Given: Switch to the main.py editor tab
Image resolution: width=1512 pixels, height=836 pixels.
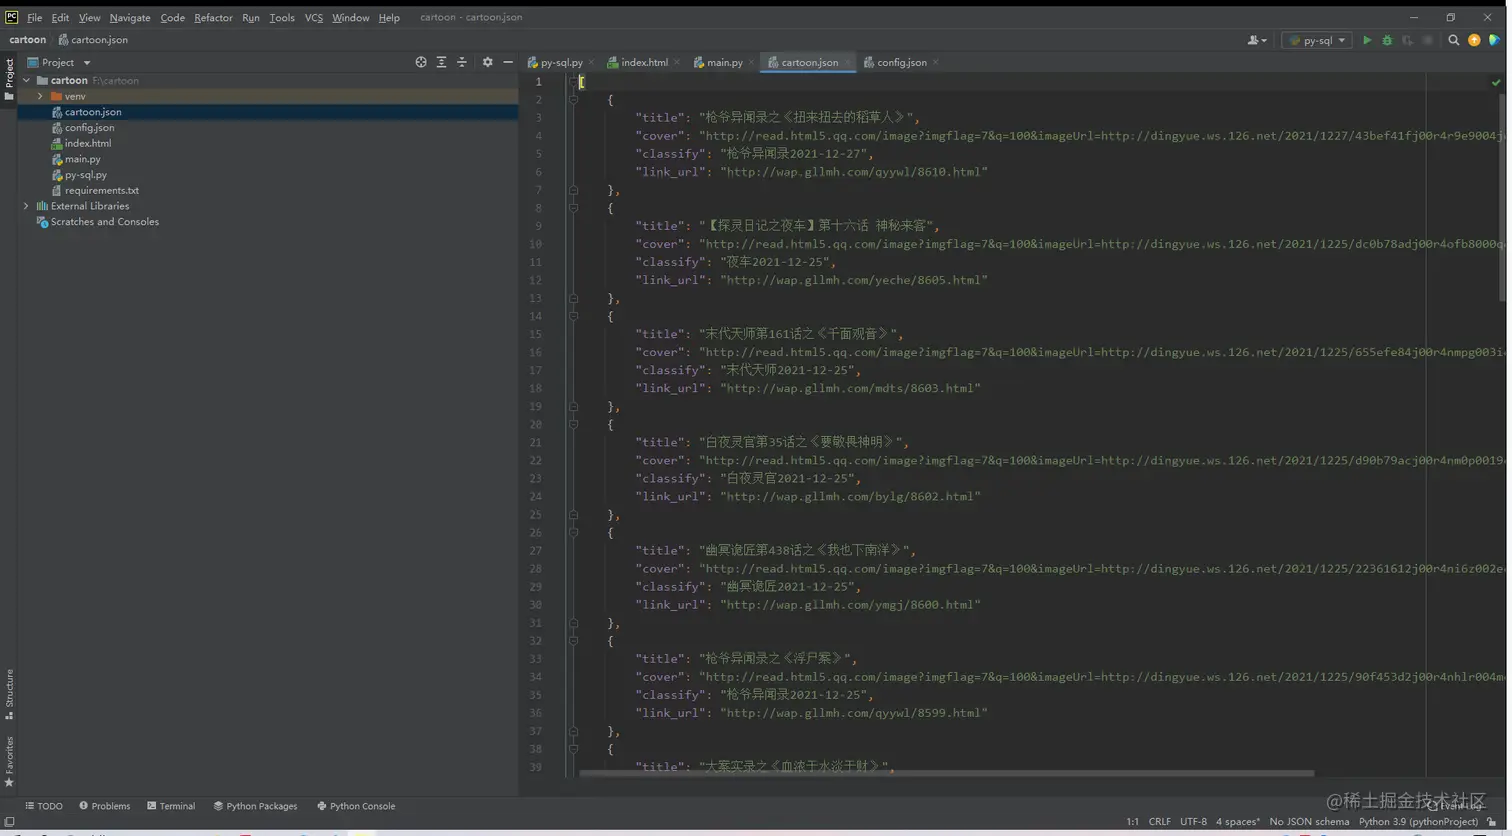Looking at the screenshot, I should [724, 62].
